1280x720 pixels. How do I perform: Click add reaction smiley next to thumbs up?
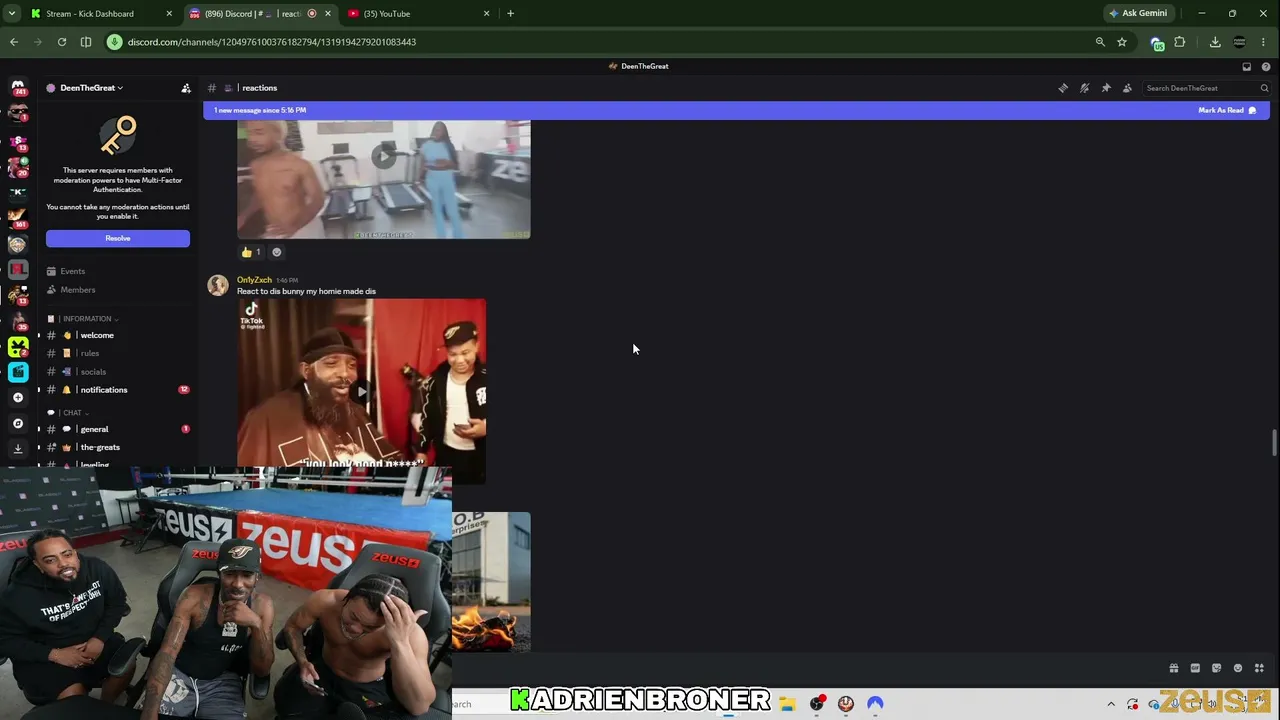pos(277,252)
